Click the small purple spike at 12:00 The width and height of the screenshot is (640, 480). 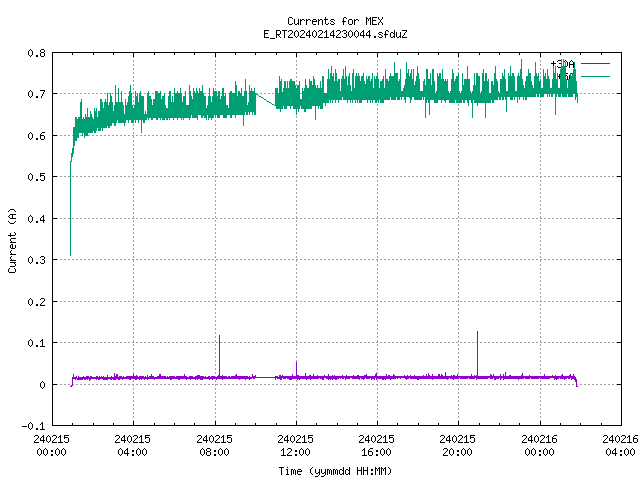coord(296,369)
